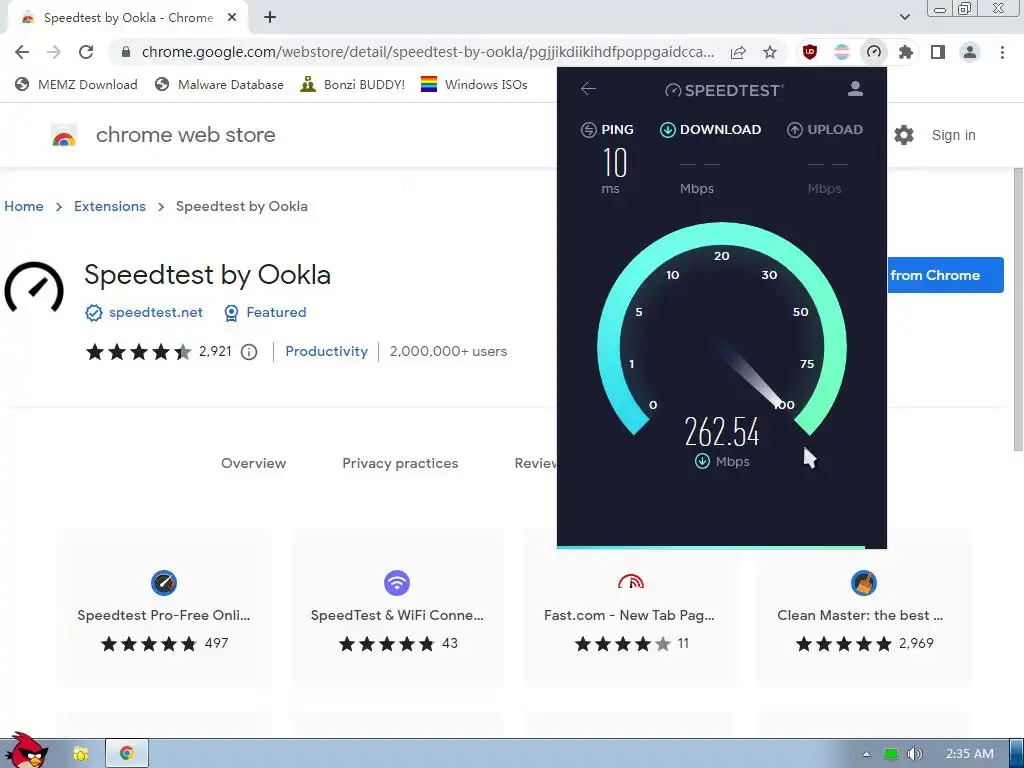
Task: Open the Angry Birds start button
Action: pos(26,750)
